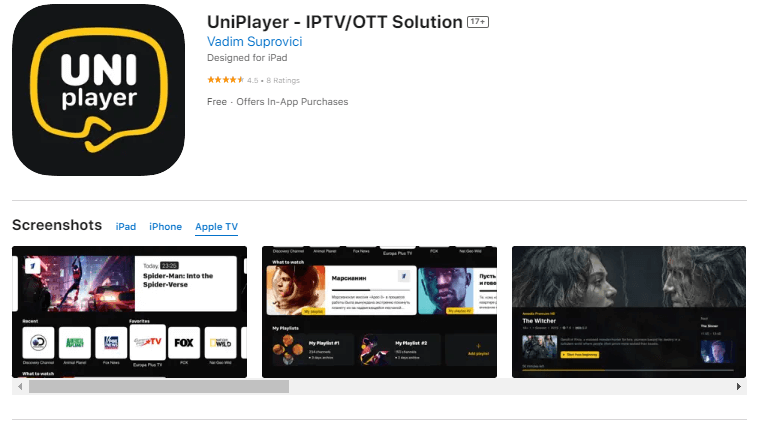Viewport: 767px width, 434px height.
Task: Select the Apple TV screenshots tab
Action: click(x=216, y=227)
